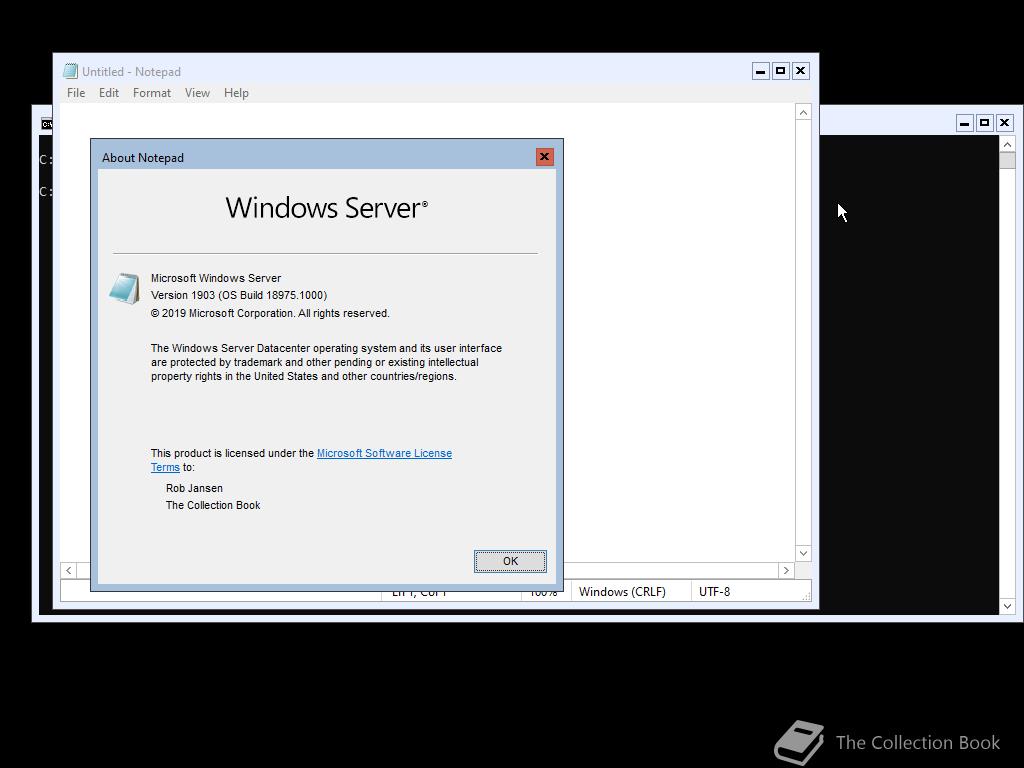Image resolution: width=1024 pixels, height=768 pixels.
Task: Open the Microsoft Software License link
Action: [384, 453]
